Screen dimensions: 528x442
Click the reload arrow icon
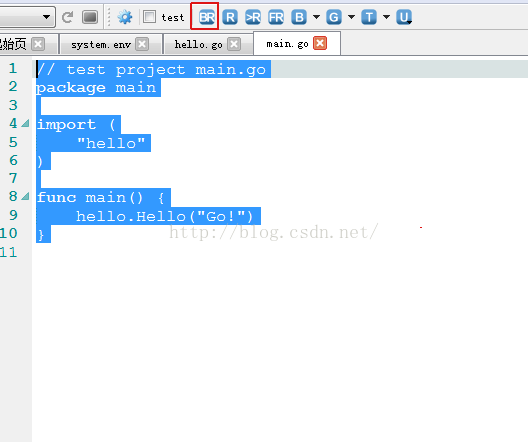click(x=68, y=17)
